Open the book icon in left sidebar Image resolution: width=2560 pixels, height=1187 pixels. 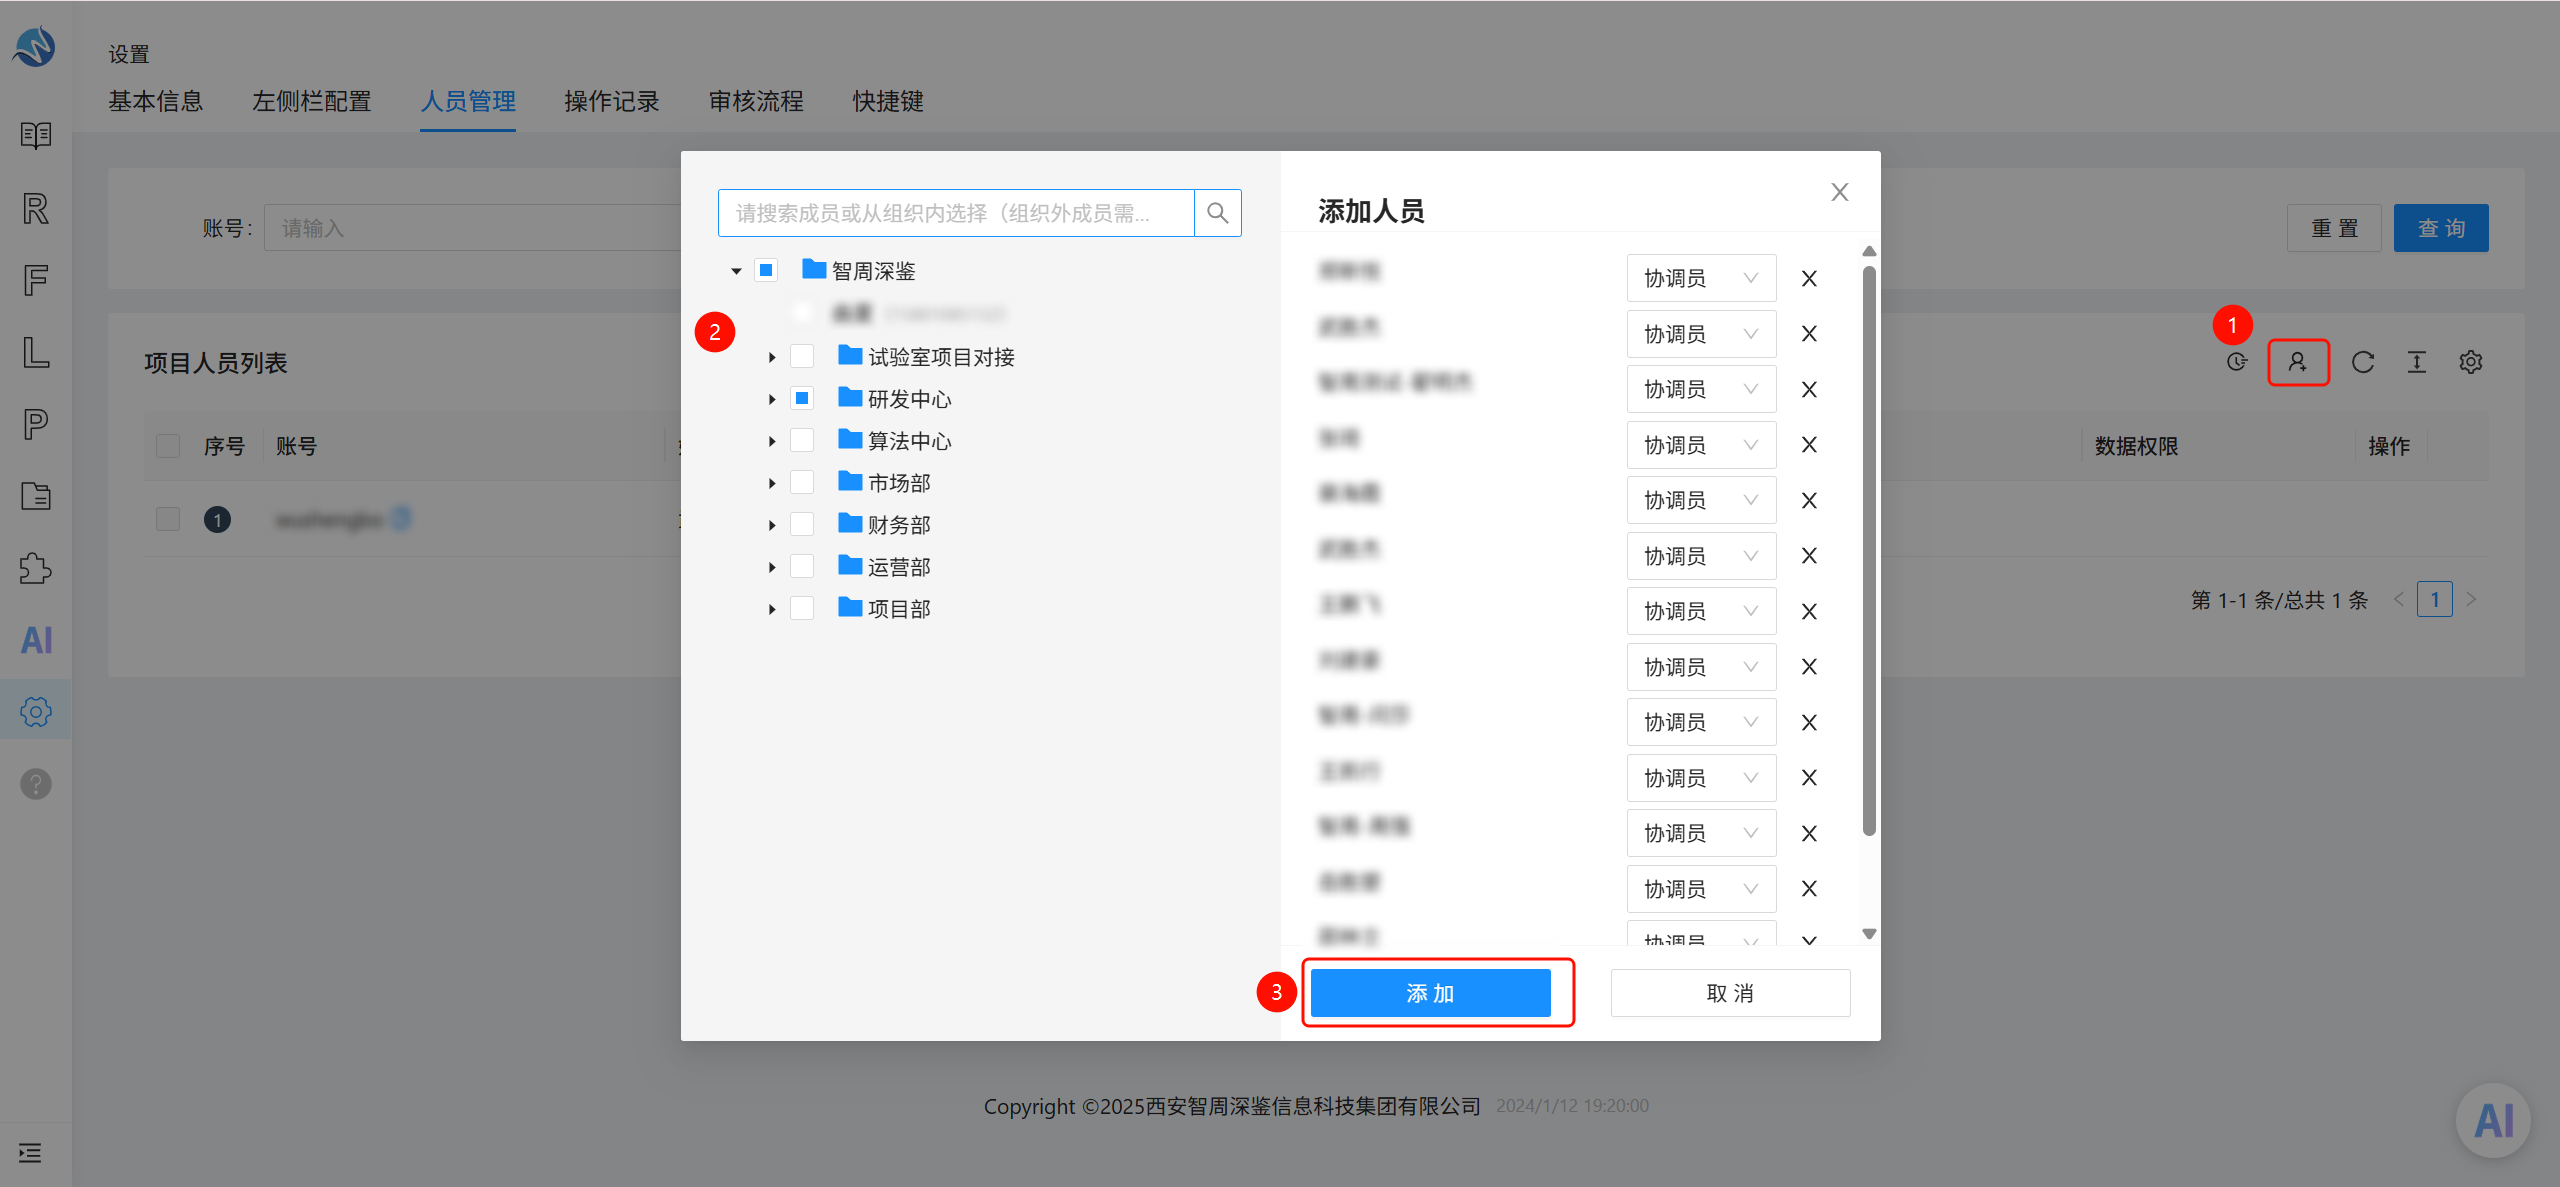(36, 135)
